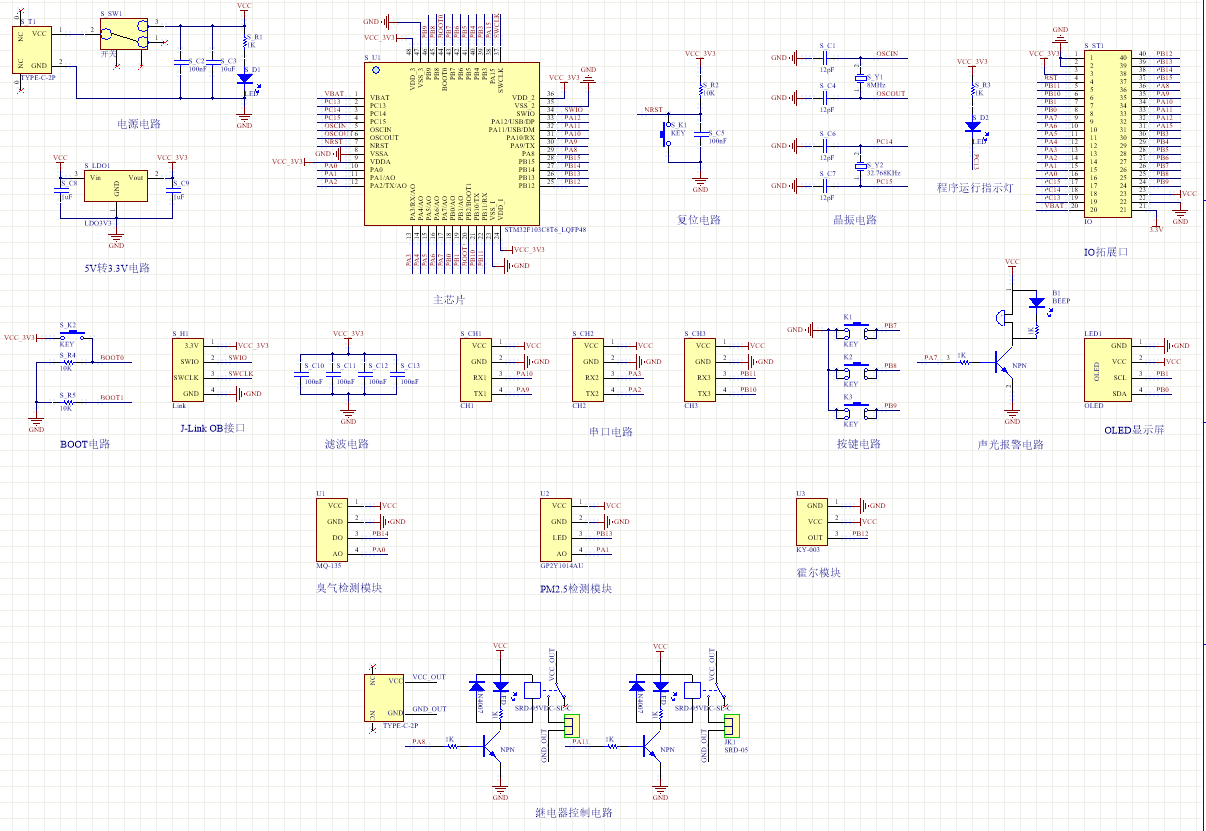Click the 声光报警电路 label

[1011, 444]
